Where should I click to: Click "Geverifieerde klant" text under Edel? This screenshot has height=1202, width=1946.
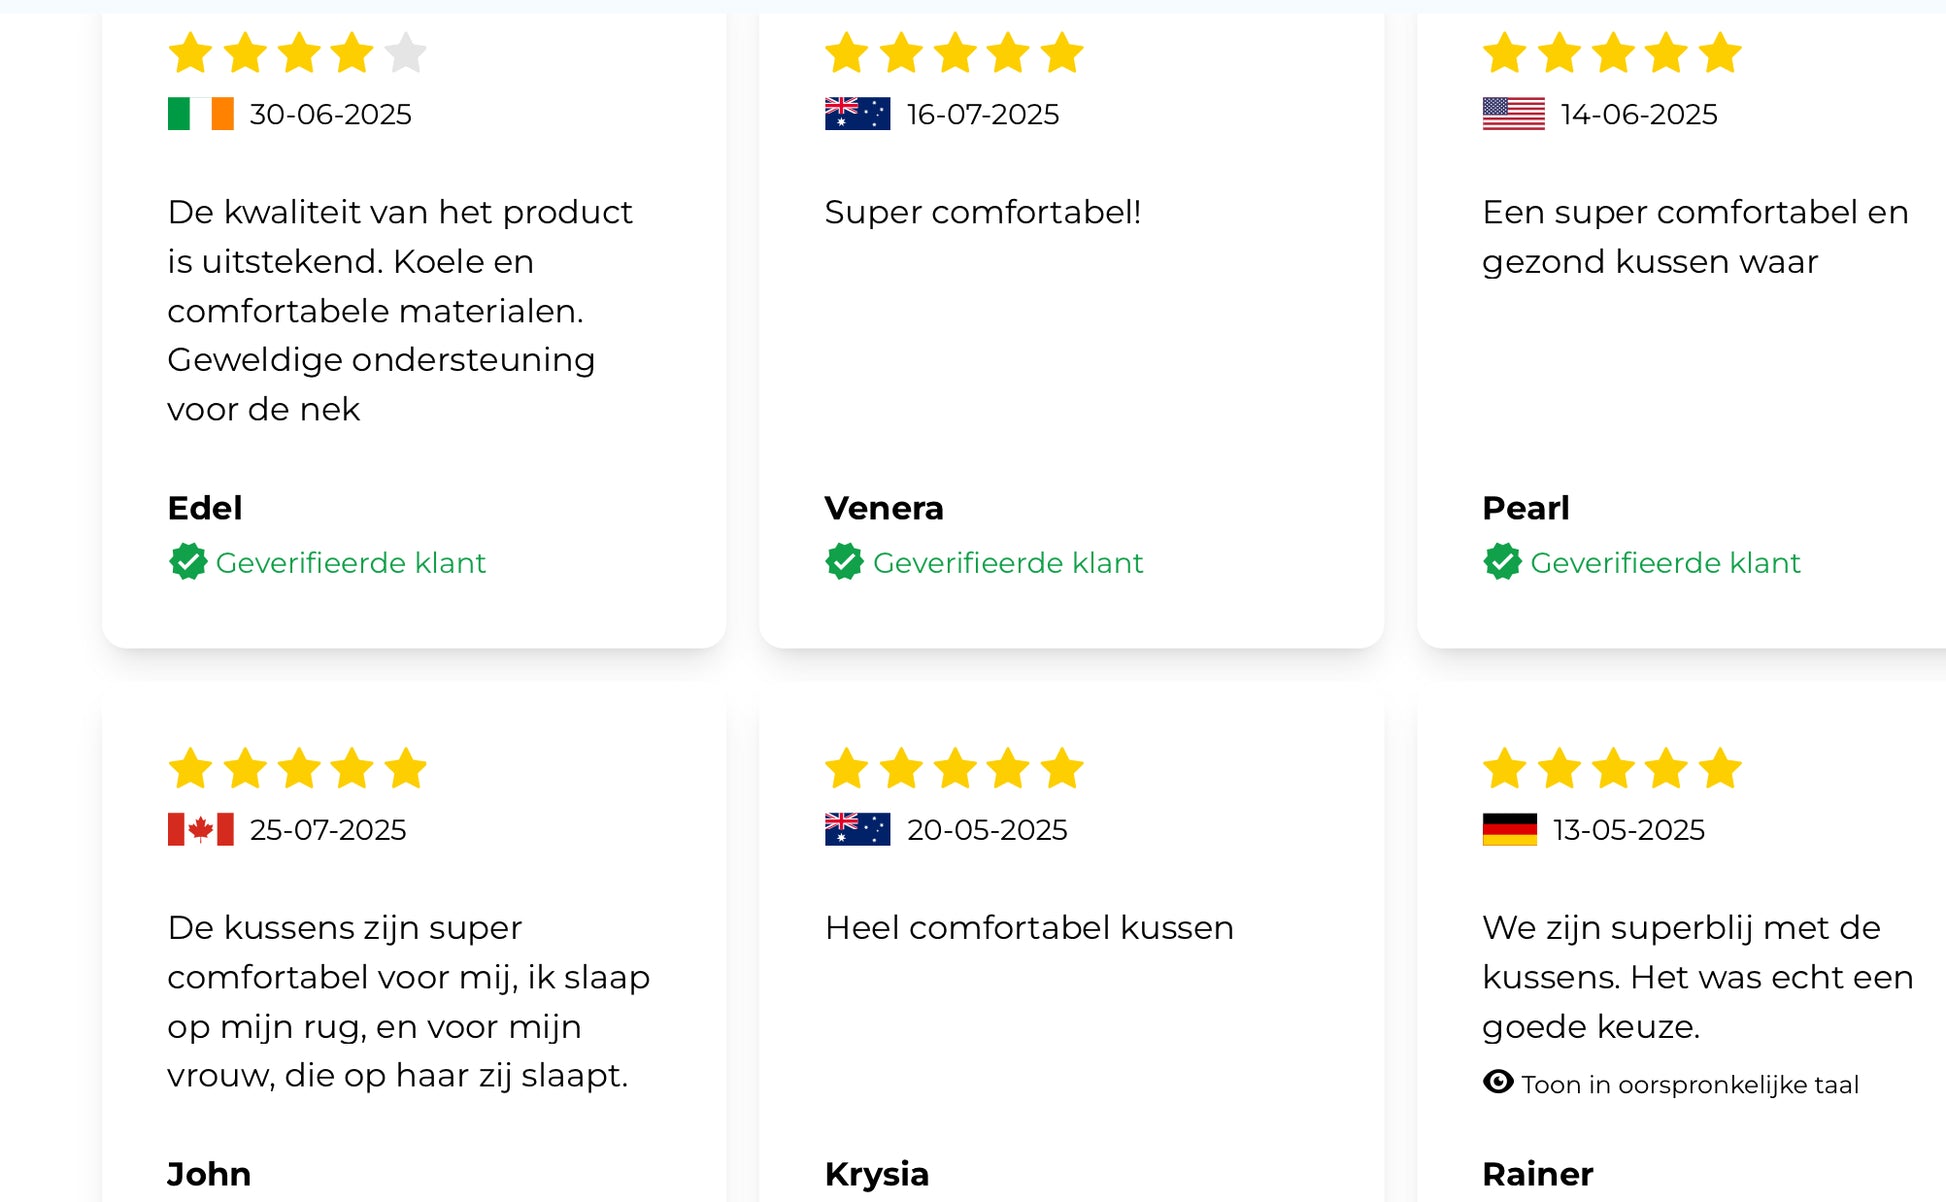click(350, 563)
